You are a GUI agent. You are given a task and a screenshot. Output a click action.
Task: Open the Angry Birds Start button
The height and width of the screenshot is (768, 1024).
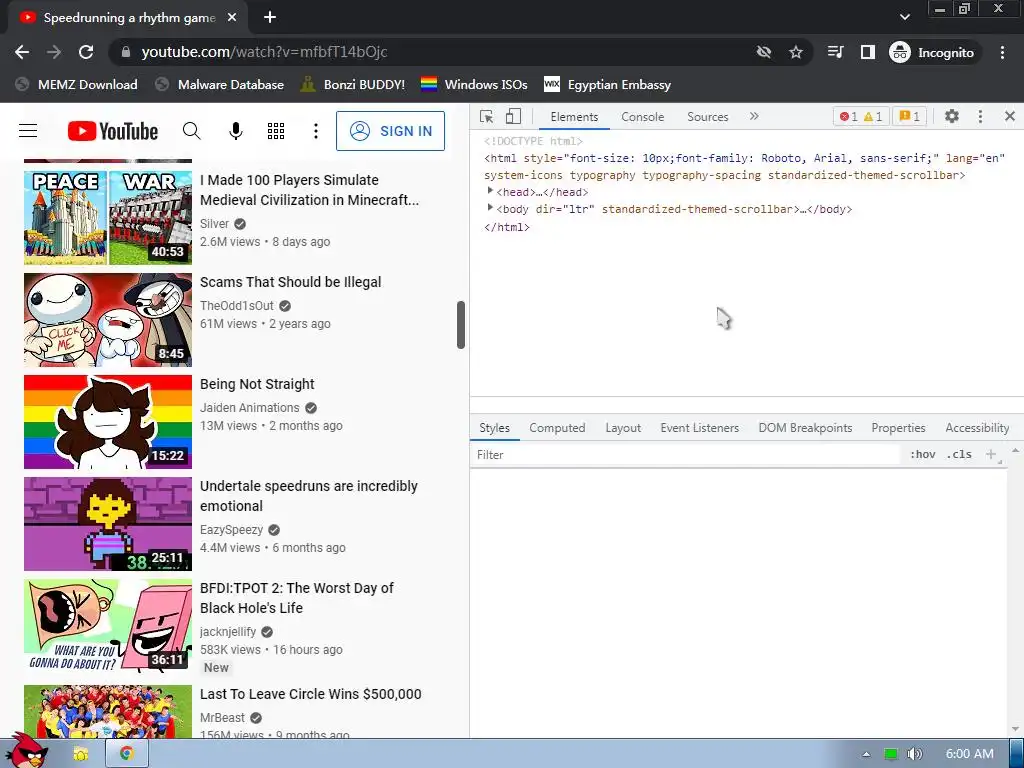click(x=26, y=751)
